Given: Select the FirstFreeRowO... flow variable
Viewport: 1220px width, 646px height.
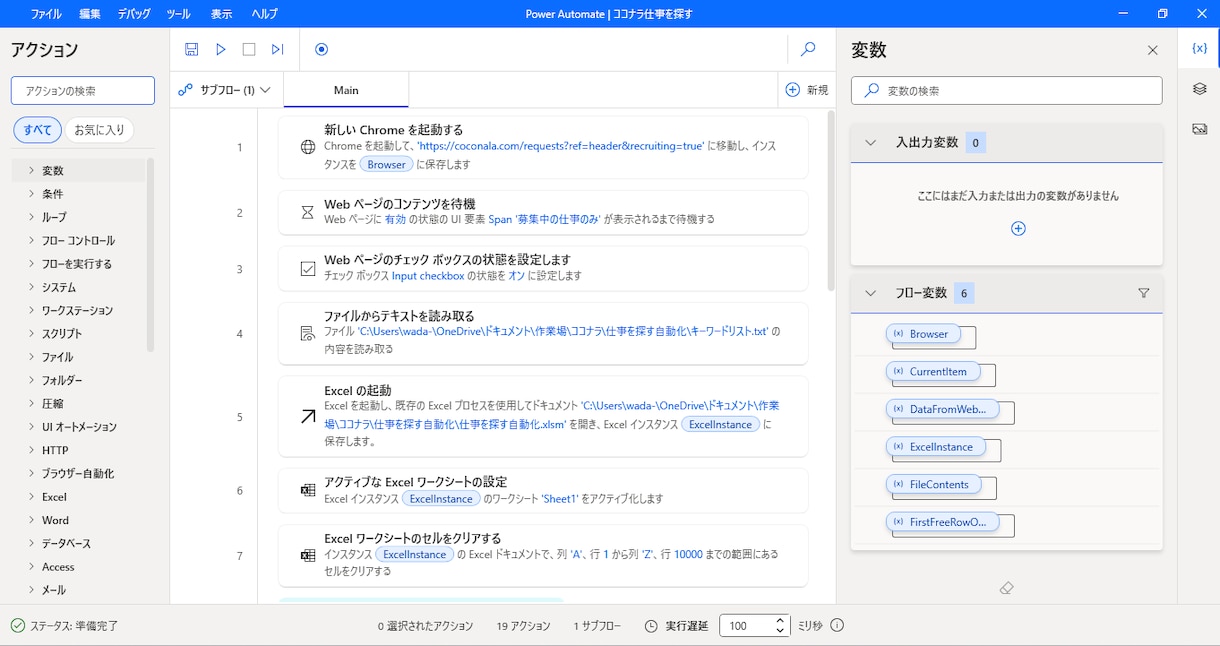Looking at the screenshot, I should [941, 522].
